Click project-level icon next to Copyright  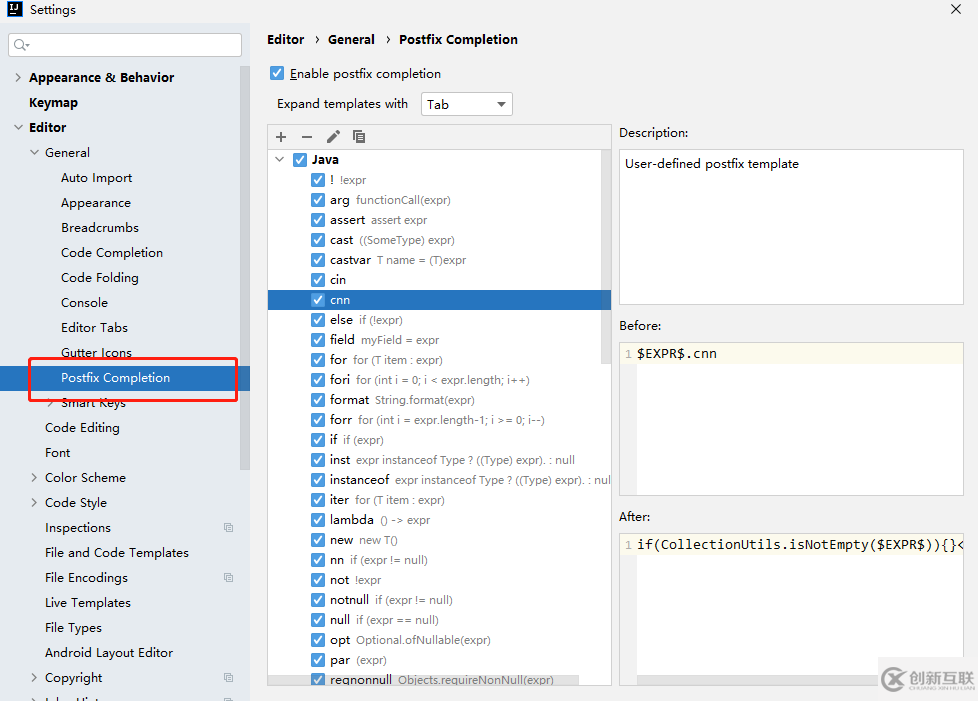pos(228,678)
